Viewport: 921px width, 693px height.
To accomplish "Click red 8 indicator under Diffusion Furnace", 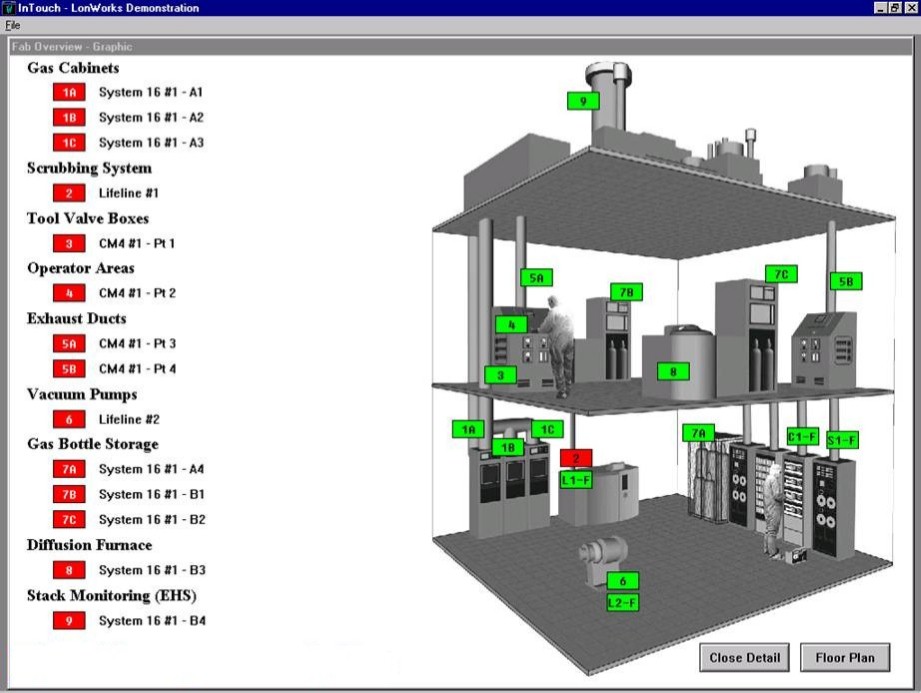I will [x=69, y=570].
